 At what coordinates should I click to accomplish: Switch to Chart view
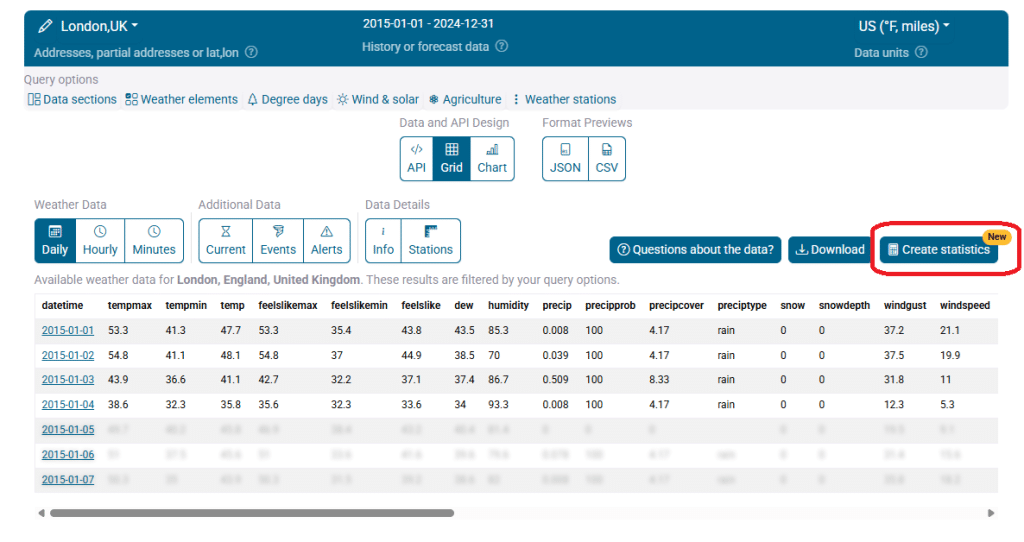(491, 159)
